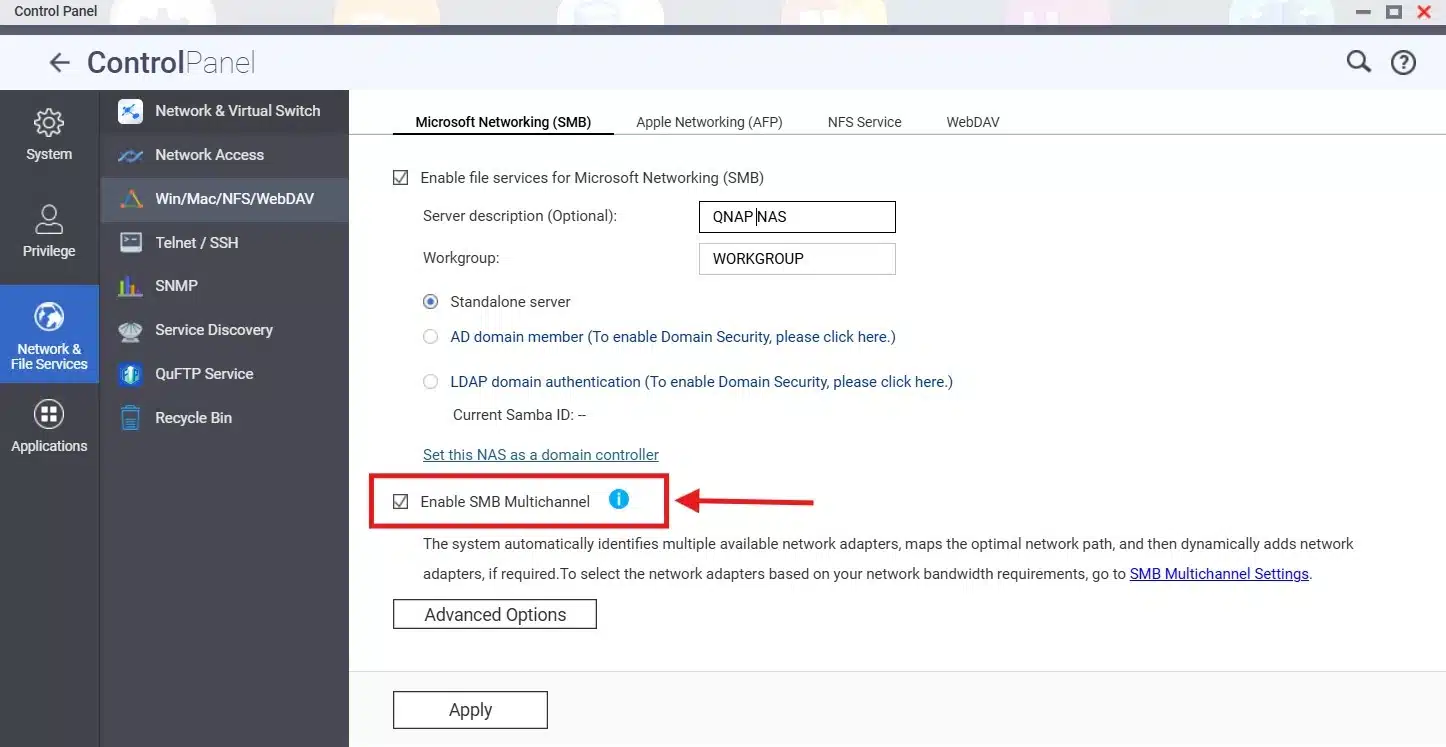Switch to the Apple Networking (AFP) tab
The width and height of the screenshot is (1446, 747).
[x=709, y=121]
